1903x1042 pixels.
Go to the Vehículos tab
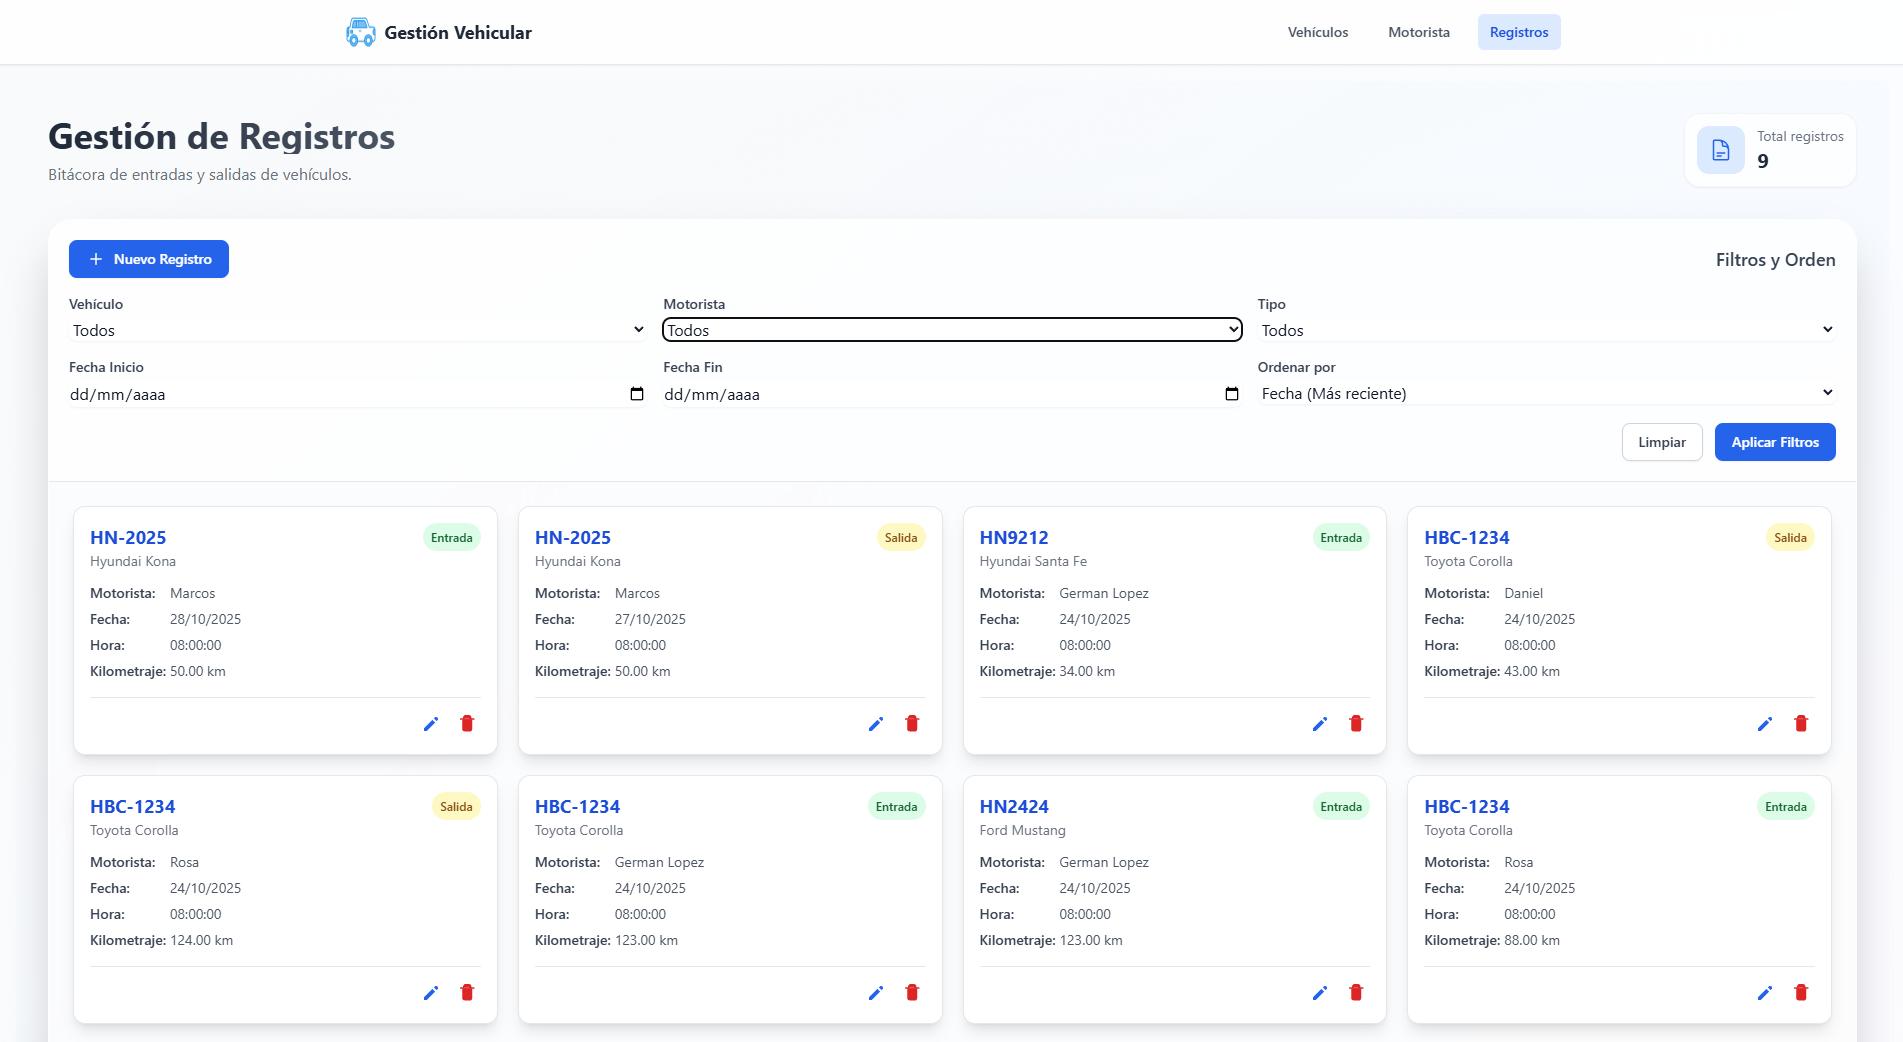[x=1317, y=32]
